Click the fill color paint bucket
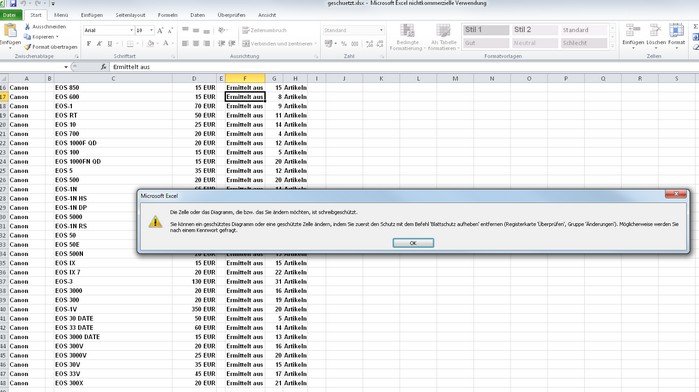The image size is (699, 392). (150, 44)
